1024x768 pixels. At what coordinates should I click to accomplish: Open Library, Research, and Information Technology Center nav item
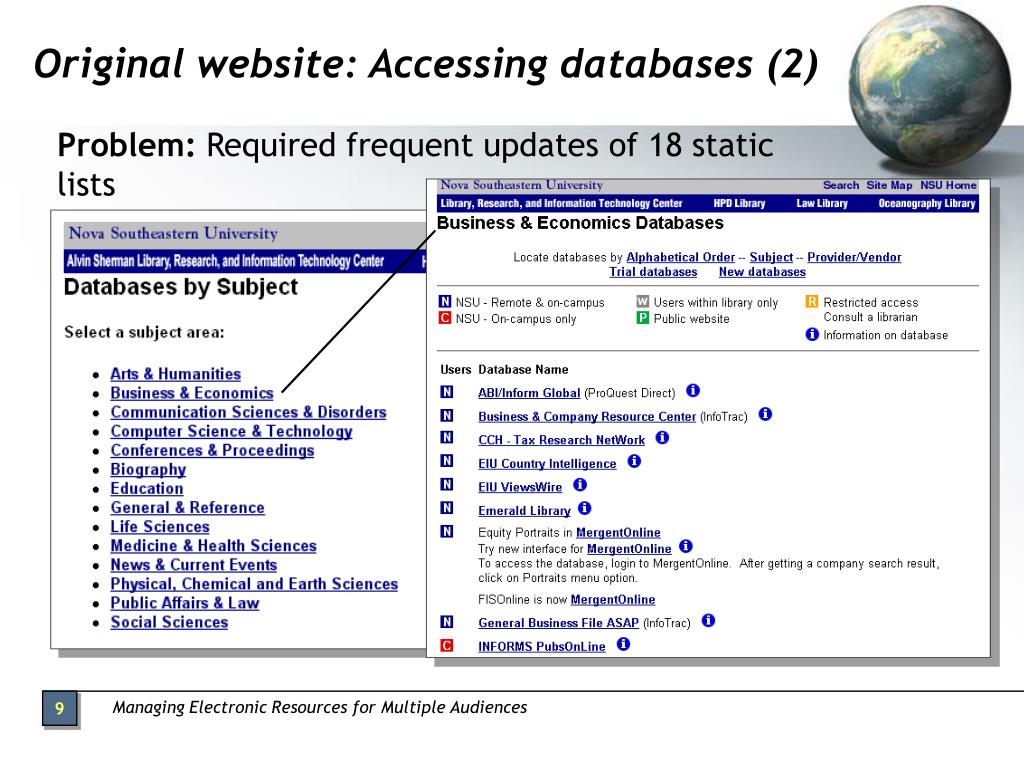tap(561, 203)
